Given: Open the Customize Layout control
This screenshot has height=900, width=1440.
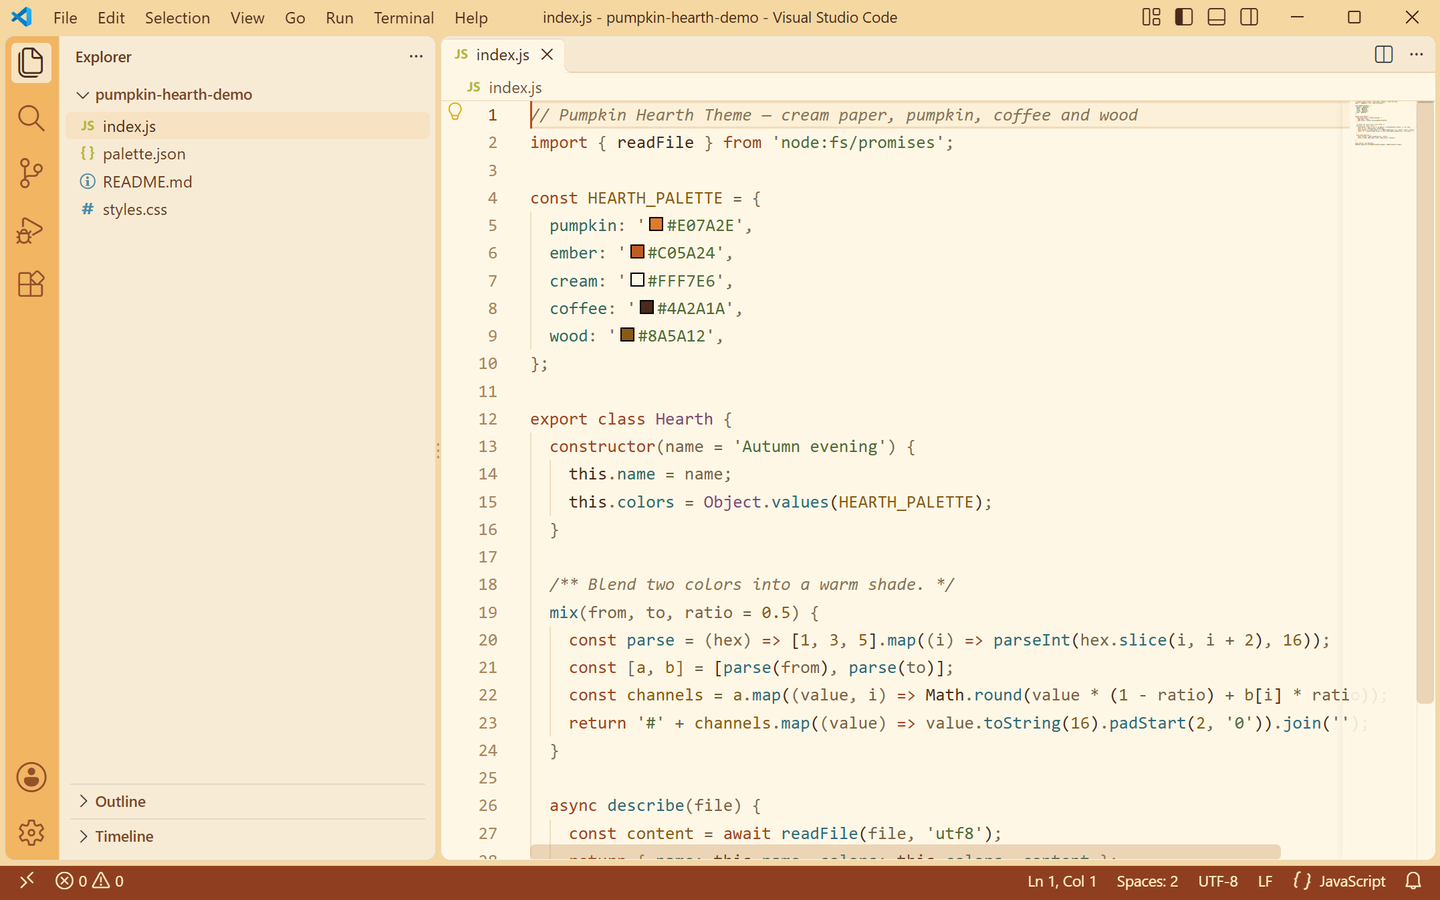Looking at the screenshot, I should (x=1151, y=17).
